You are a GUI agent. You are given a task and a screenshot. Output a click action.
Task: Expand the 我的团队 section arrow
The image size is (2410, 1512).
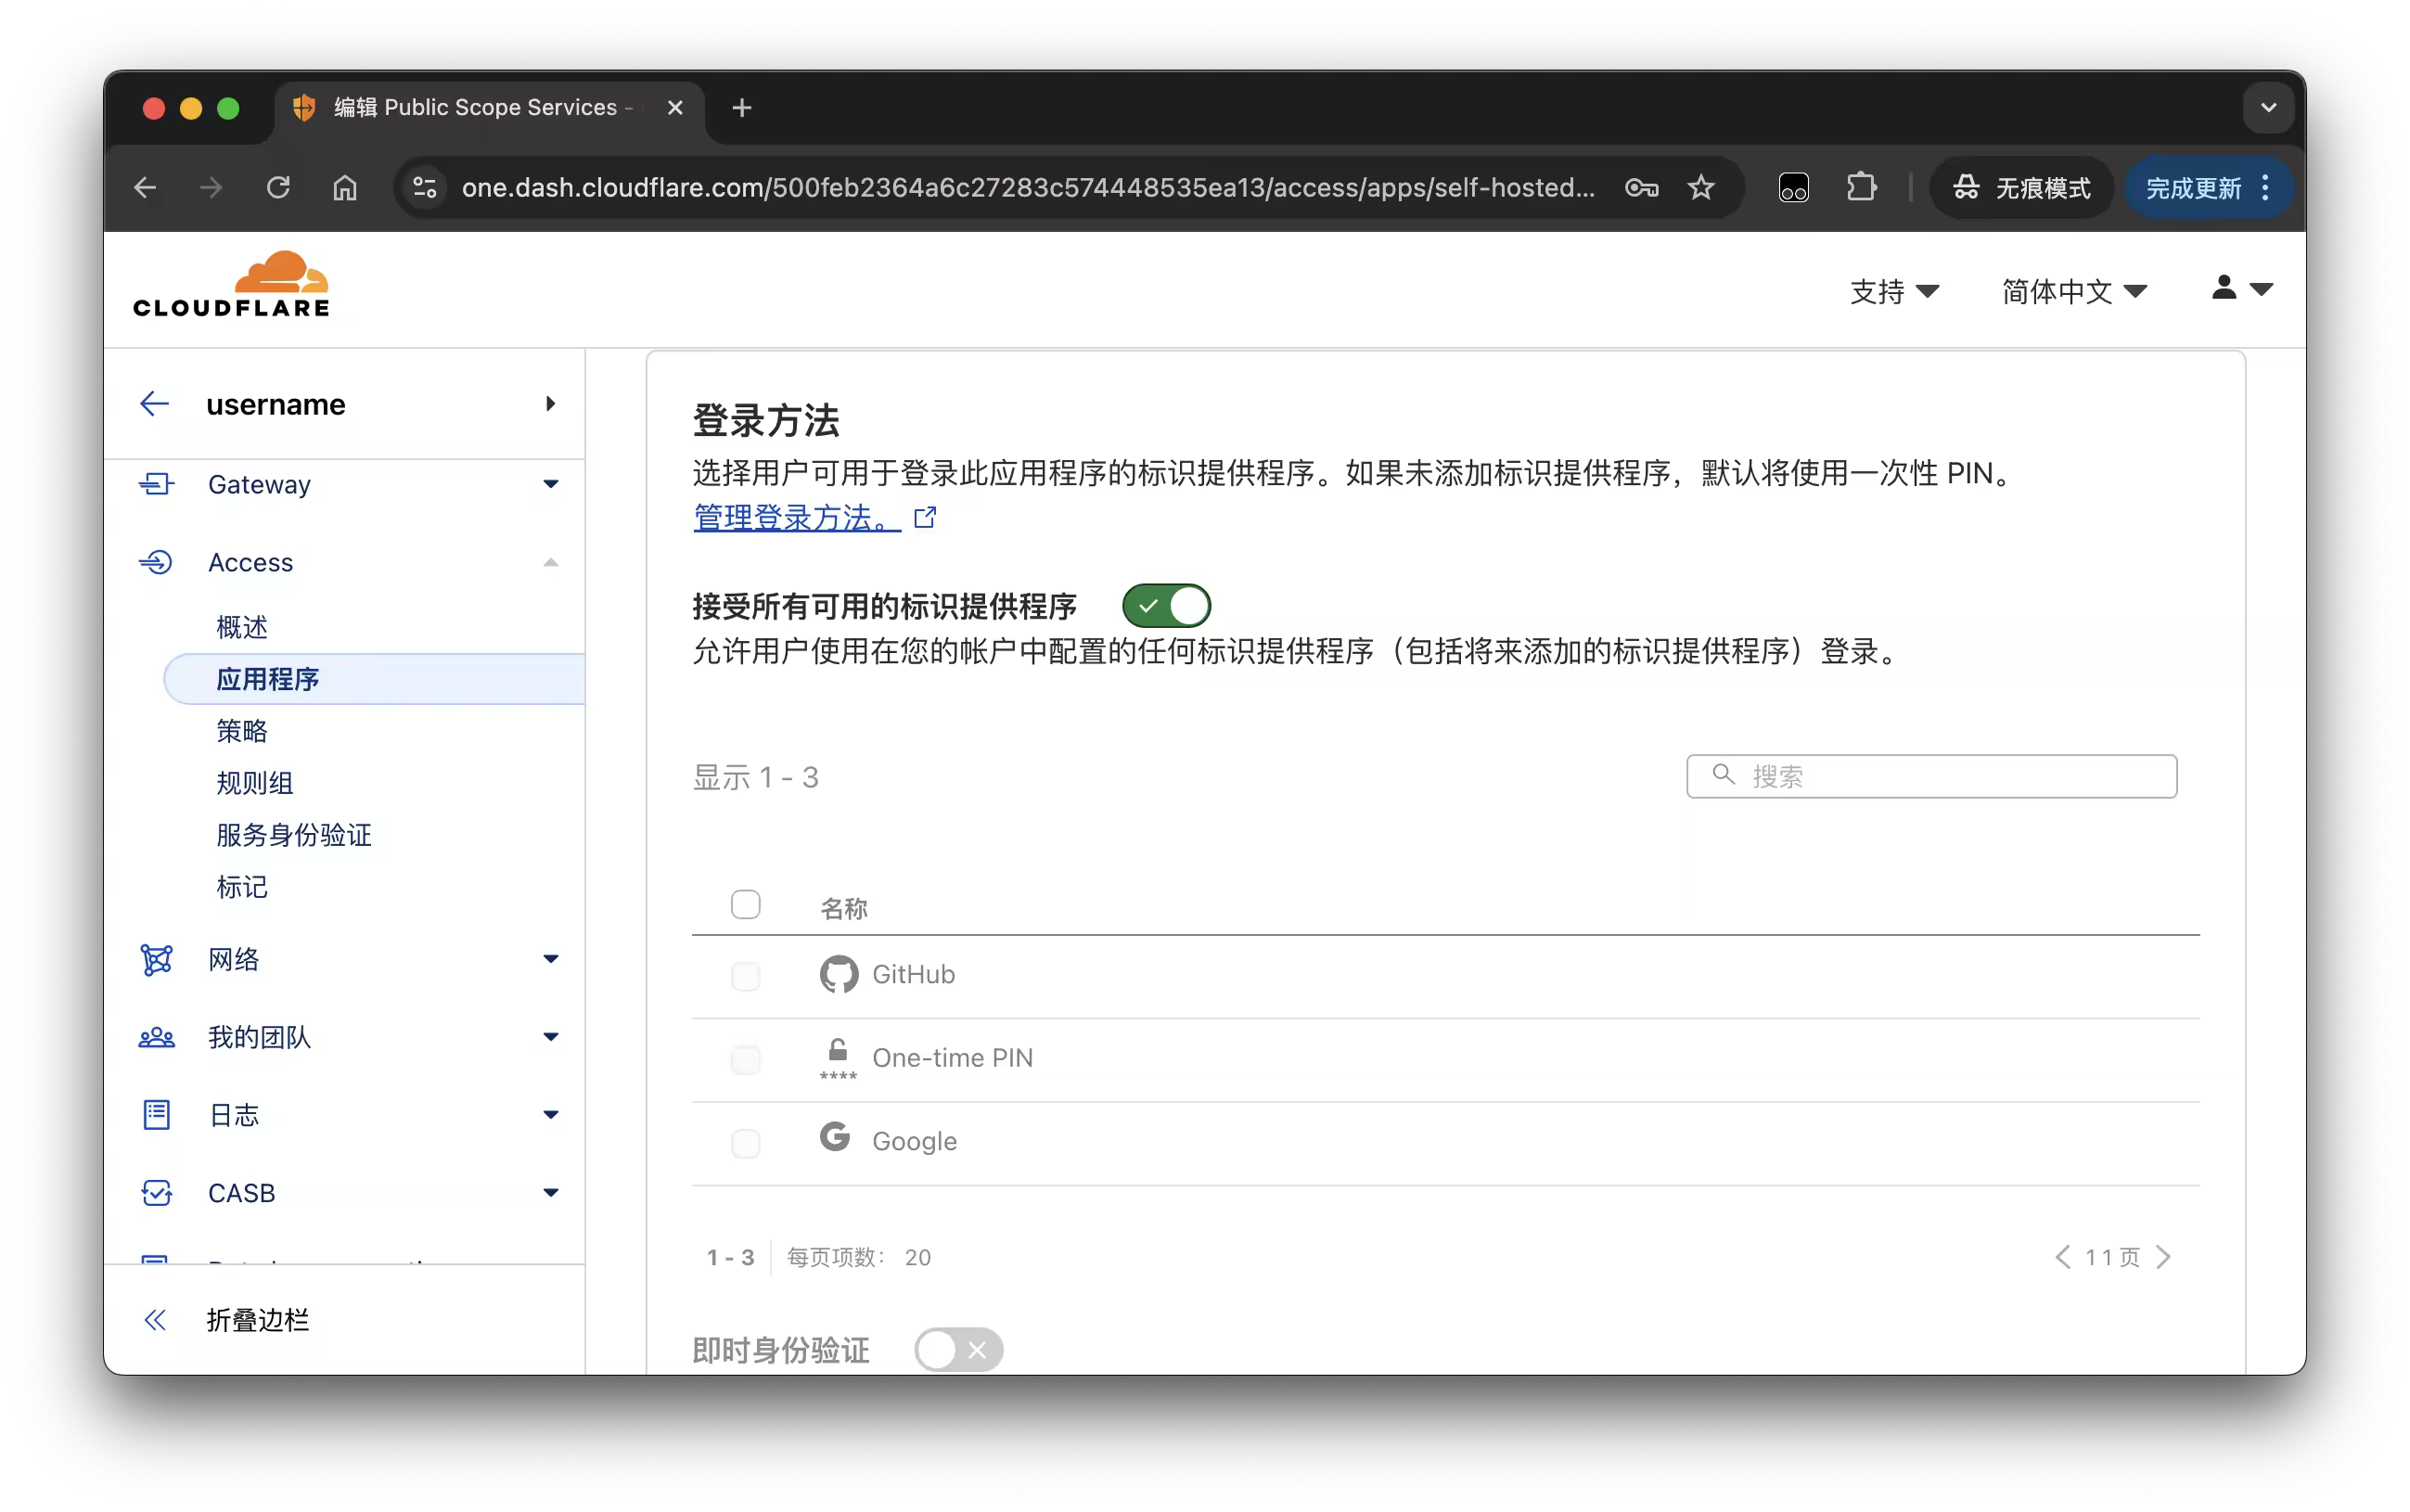(x=550, y=1037)
